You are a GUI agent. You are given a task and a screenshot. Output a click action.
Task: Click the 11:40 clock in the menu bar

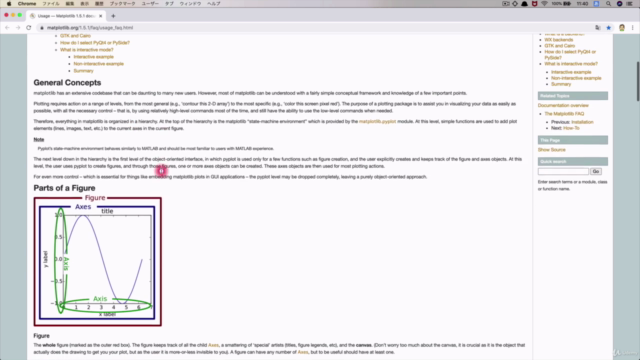(x=582, y=4)
